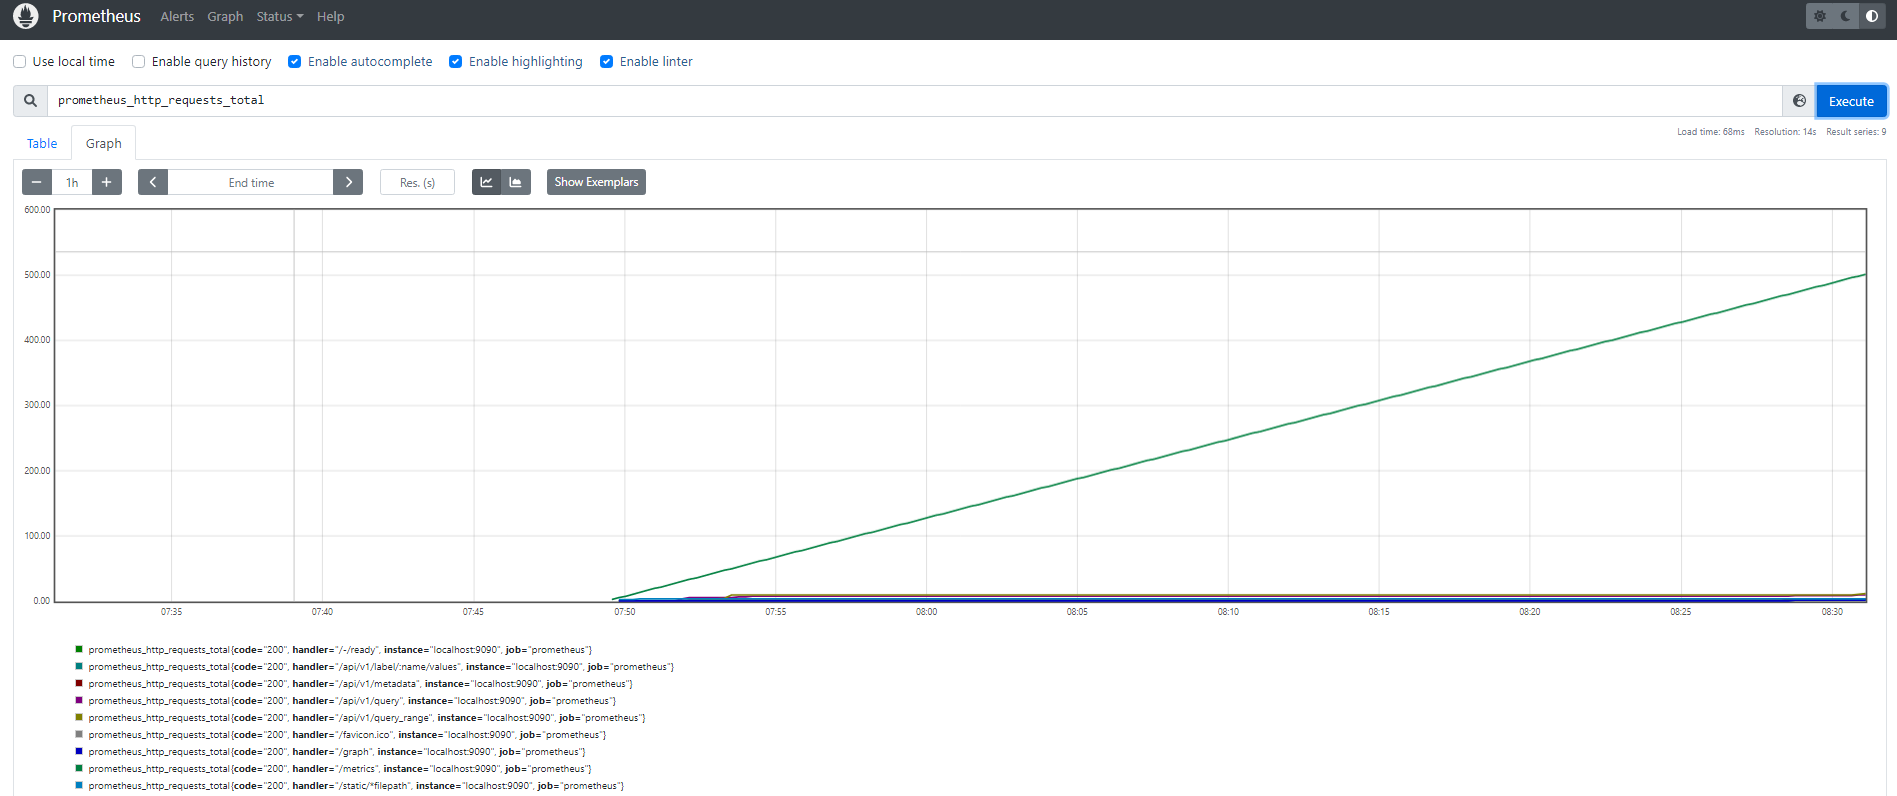Click the Execute button
Screen dimensions: 1897x796
1851,101
